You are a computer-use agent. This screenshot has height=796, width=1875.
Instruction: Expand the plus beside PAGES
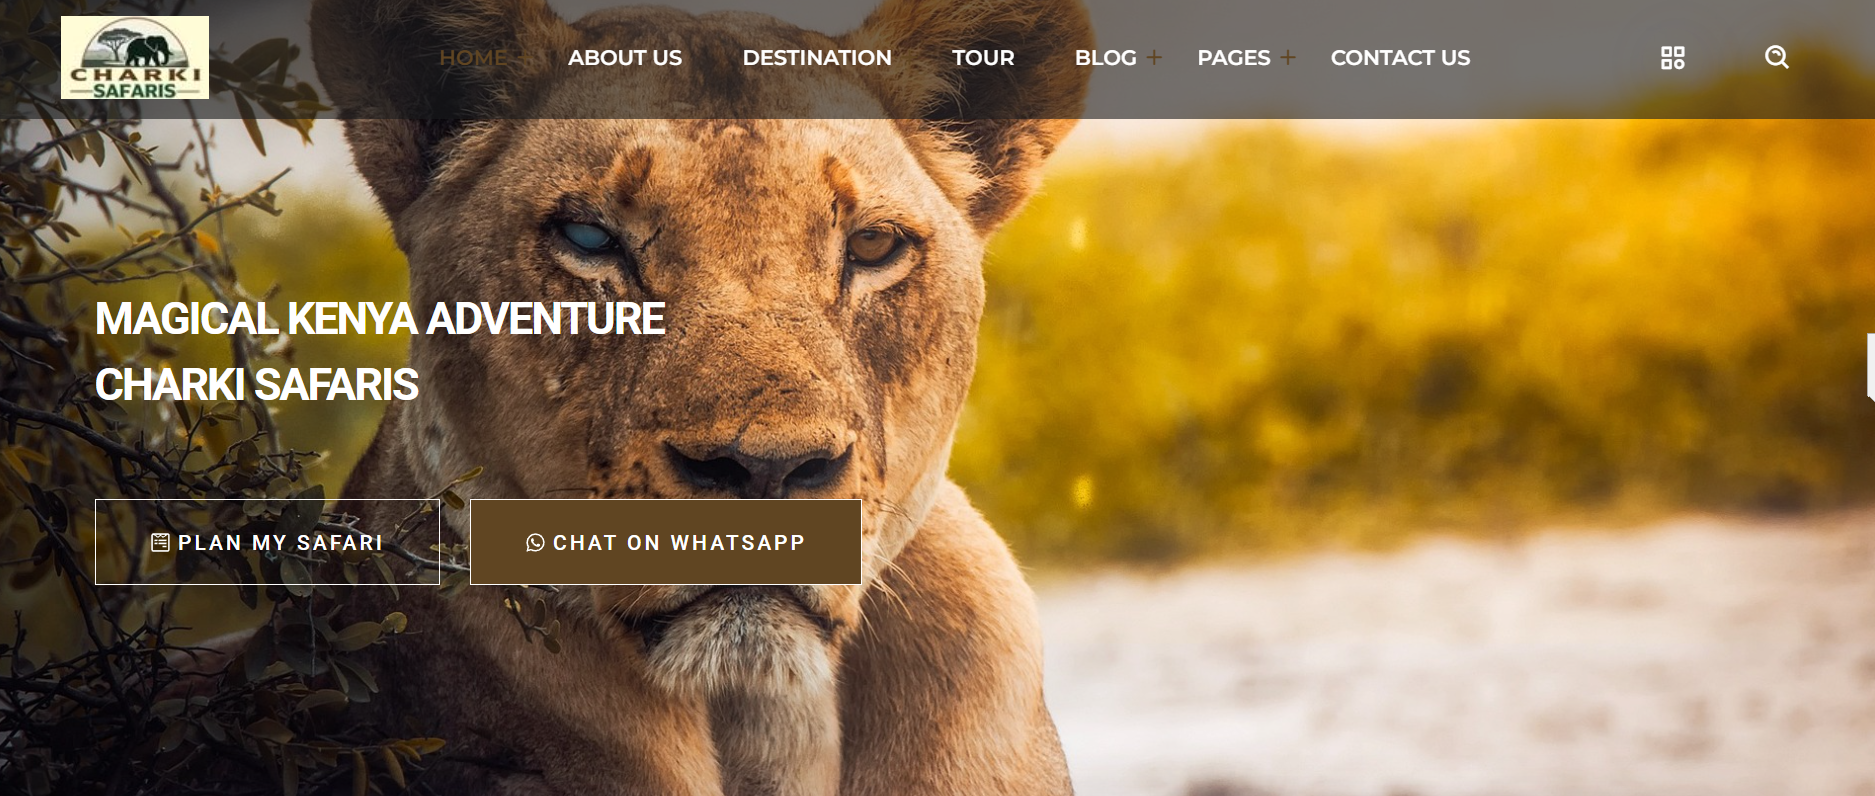coord(1288,58)
